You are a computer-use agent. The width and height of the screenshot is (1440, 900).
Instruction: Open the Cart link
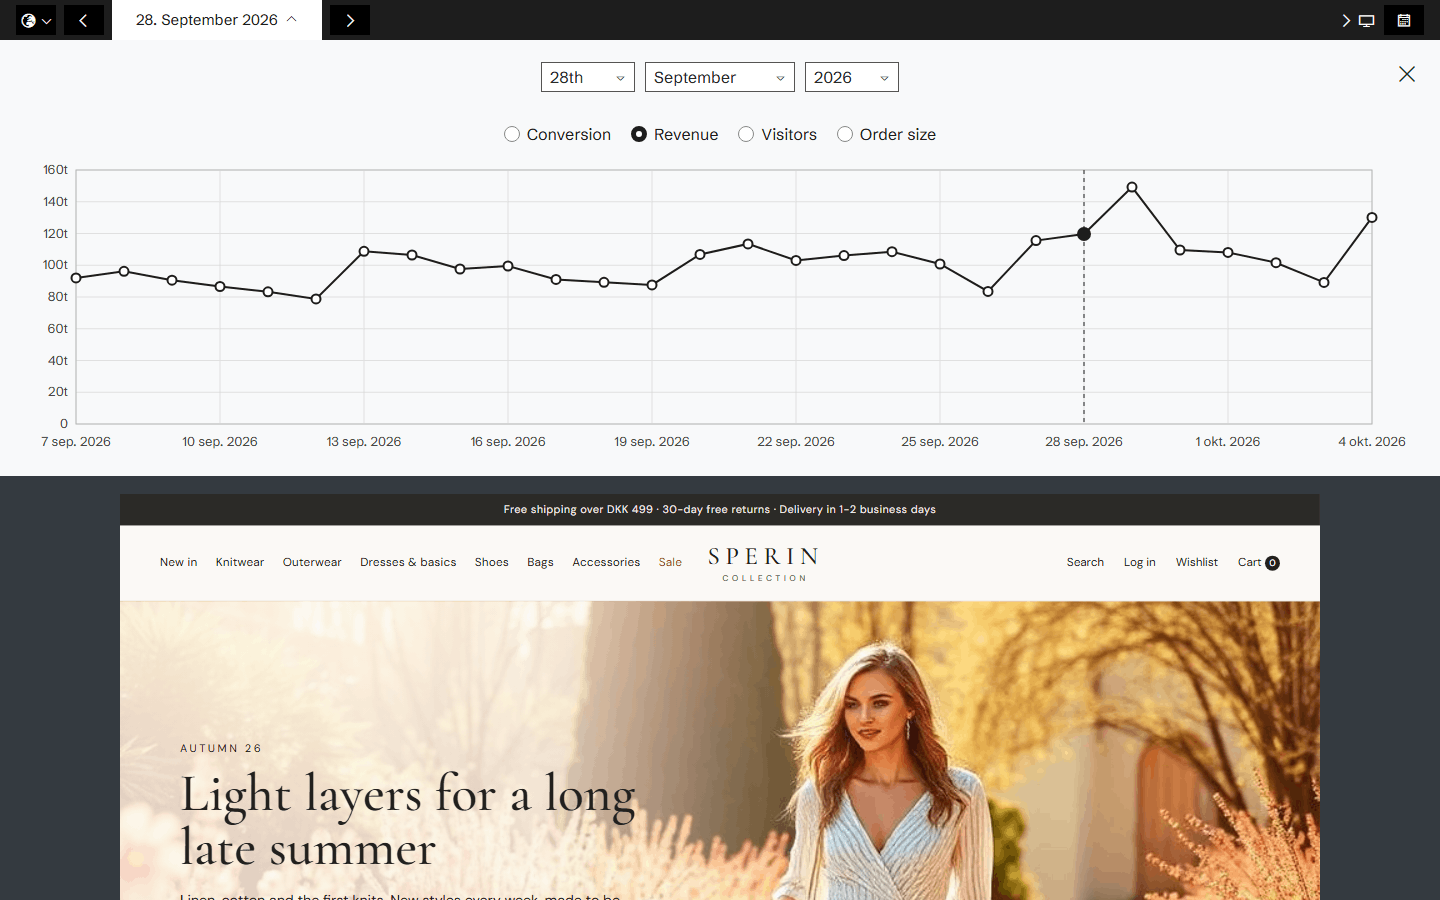(1259, 562)
